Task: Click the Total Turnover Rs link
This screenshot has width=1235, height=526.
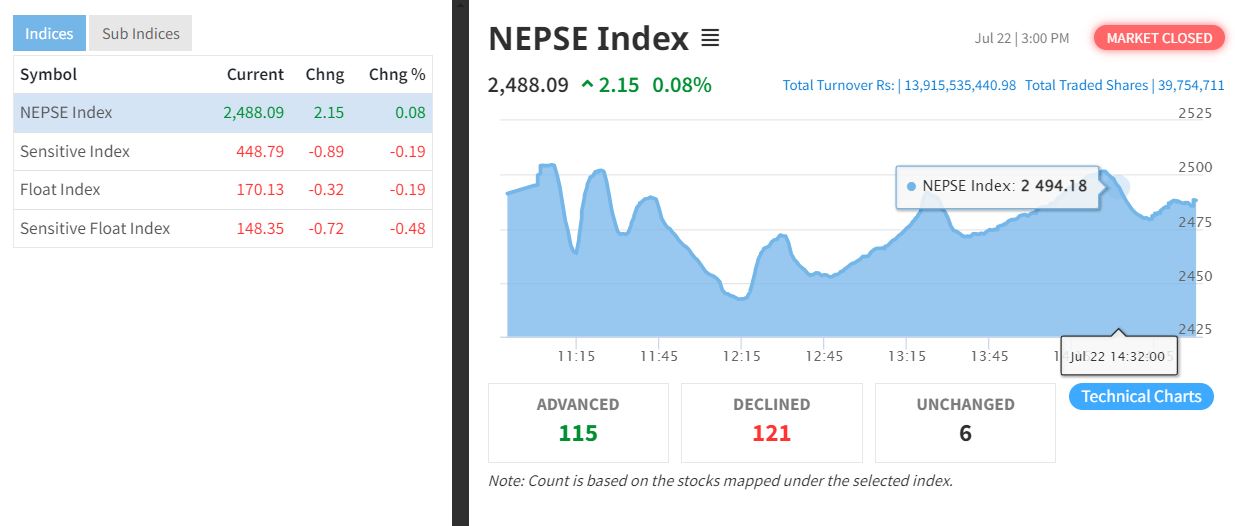Action: 899,86
